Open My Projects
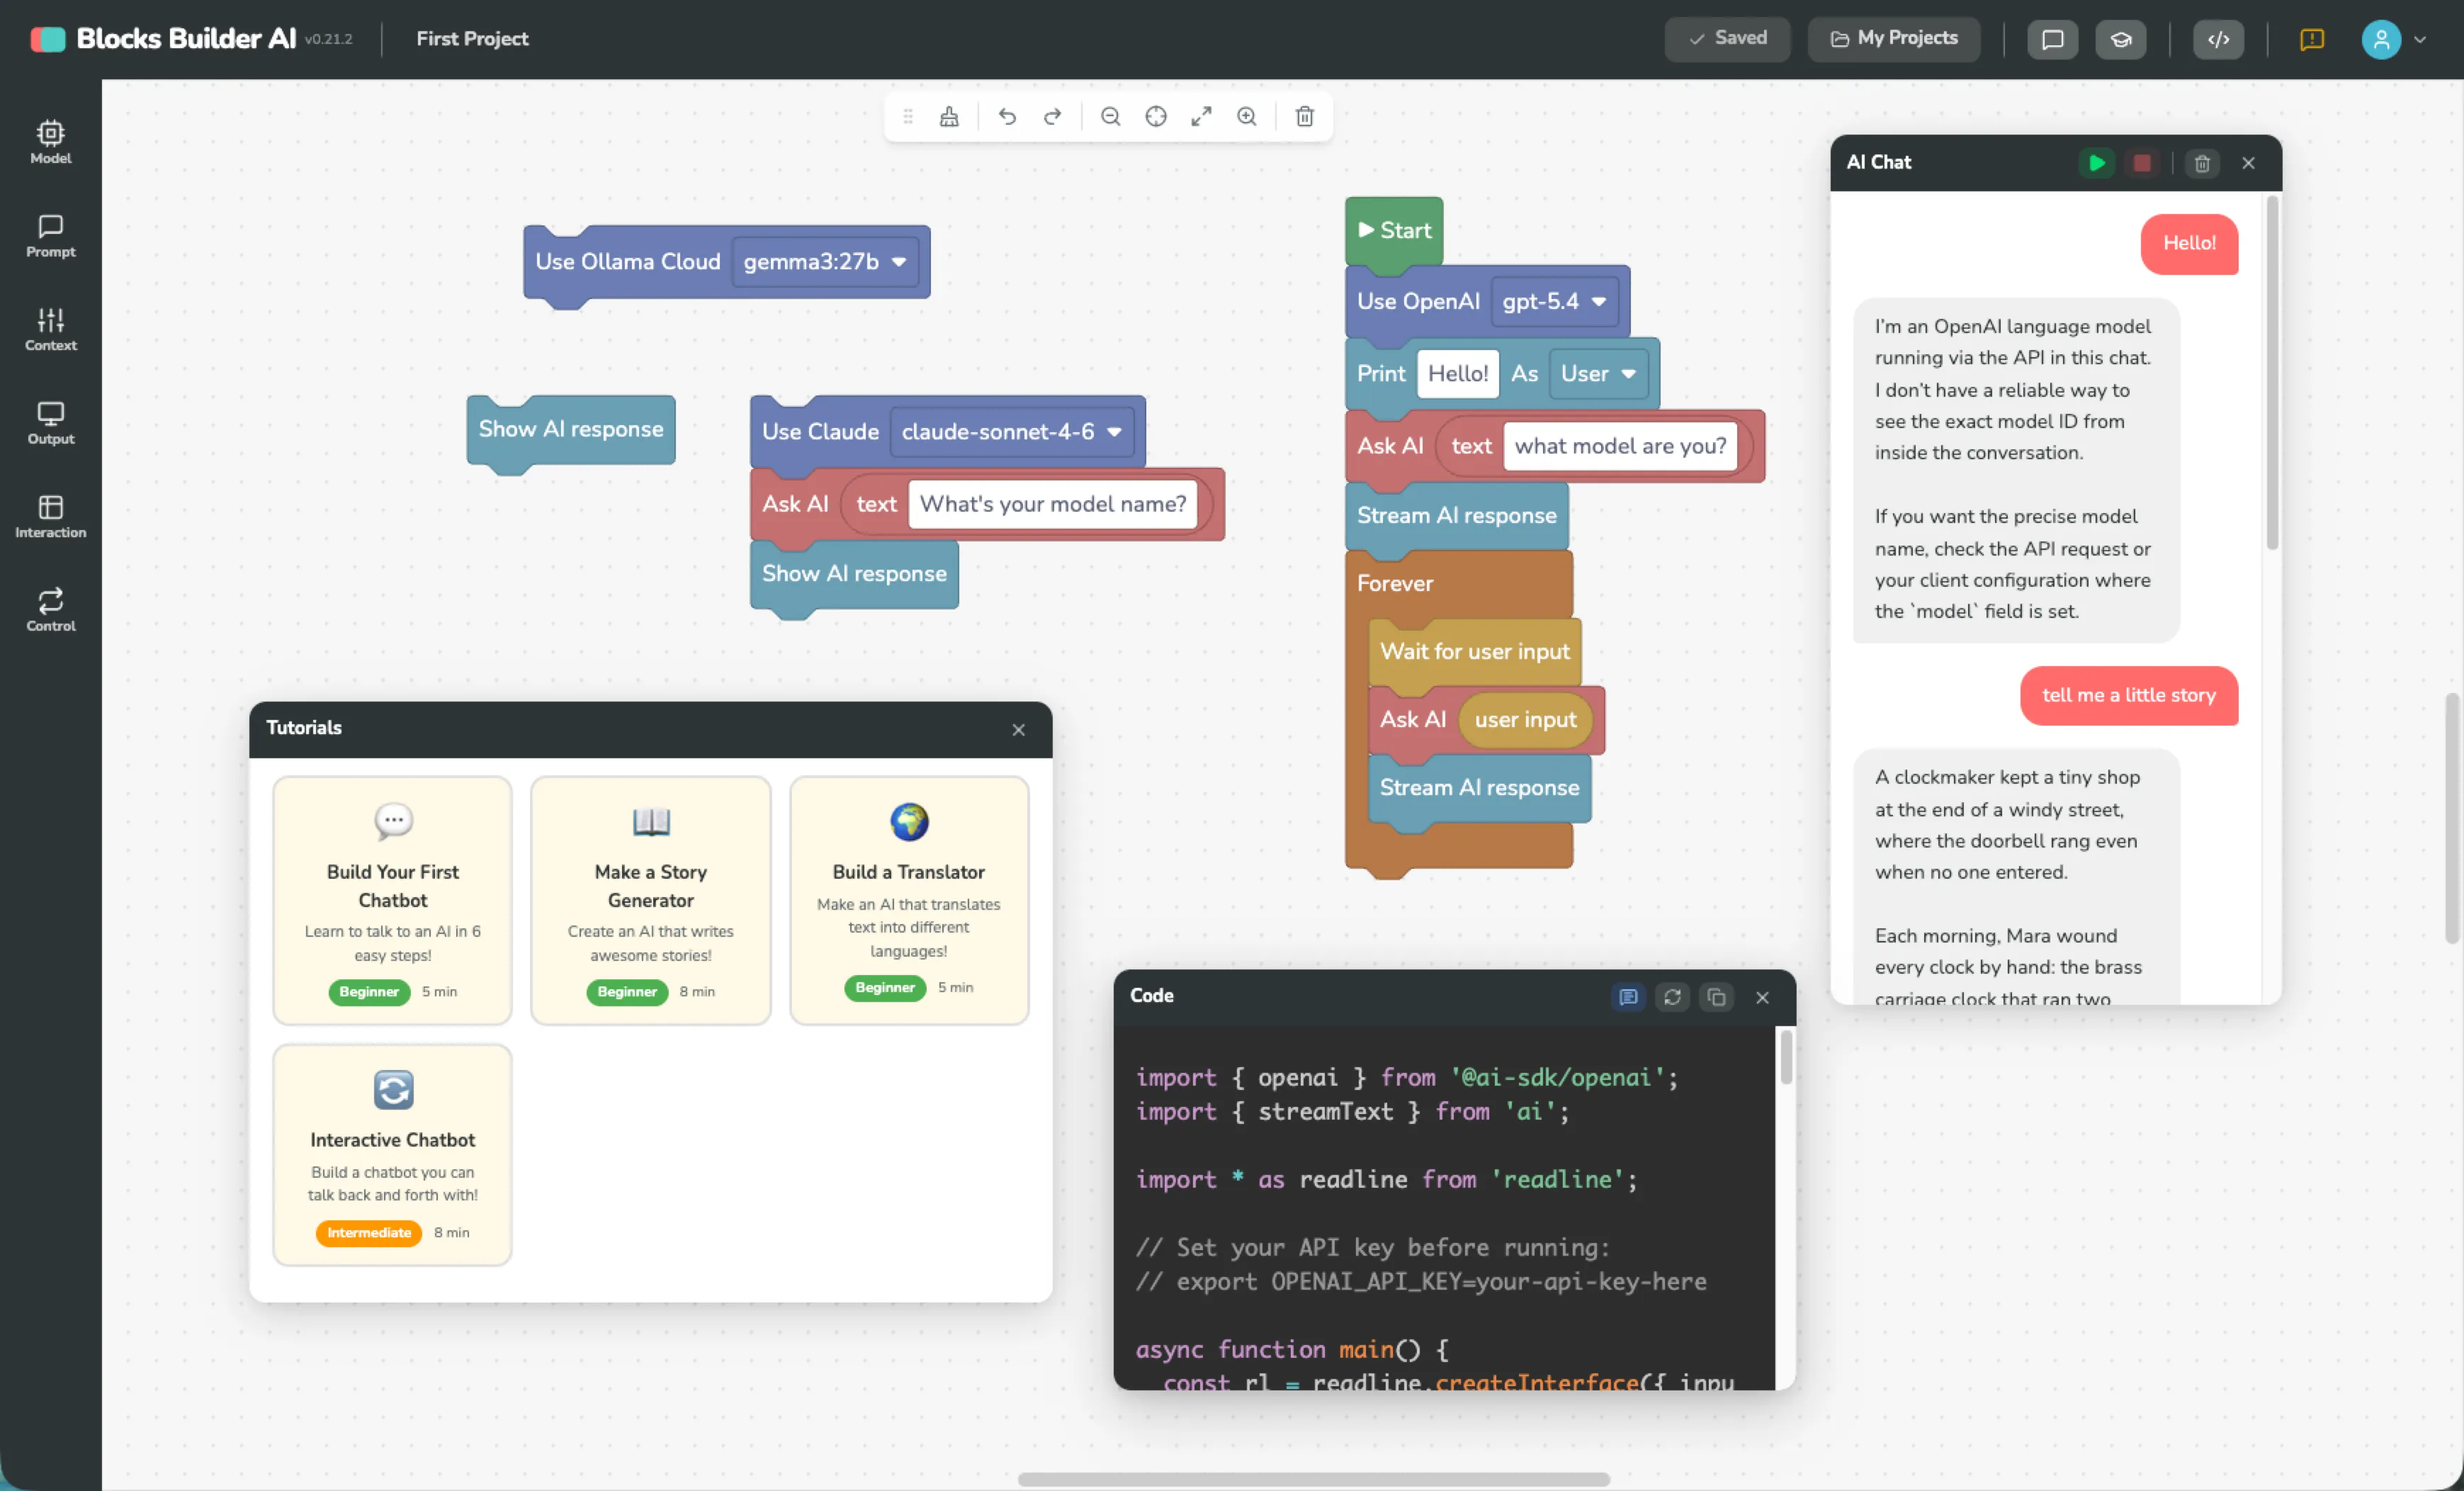This screenshot has width=2464, height=1491. tap(1893, 39)
